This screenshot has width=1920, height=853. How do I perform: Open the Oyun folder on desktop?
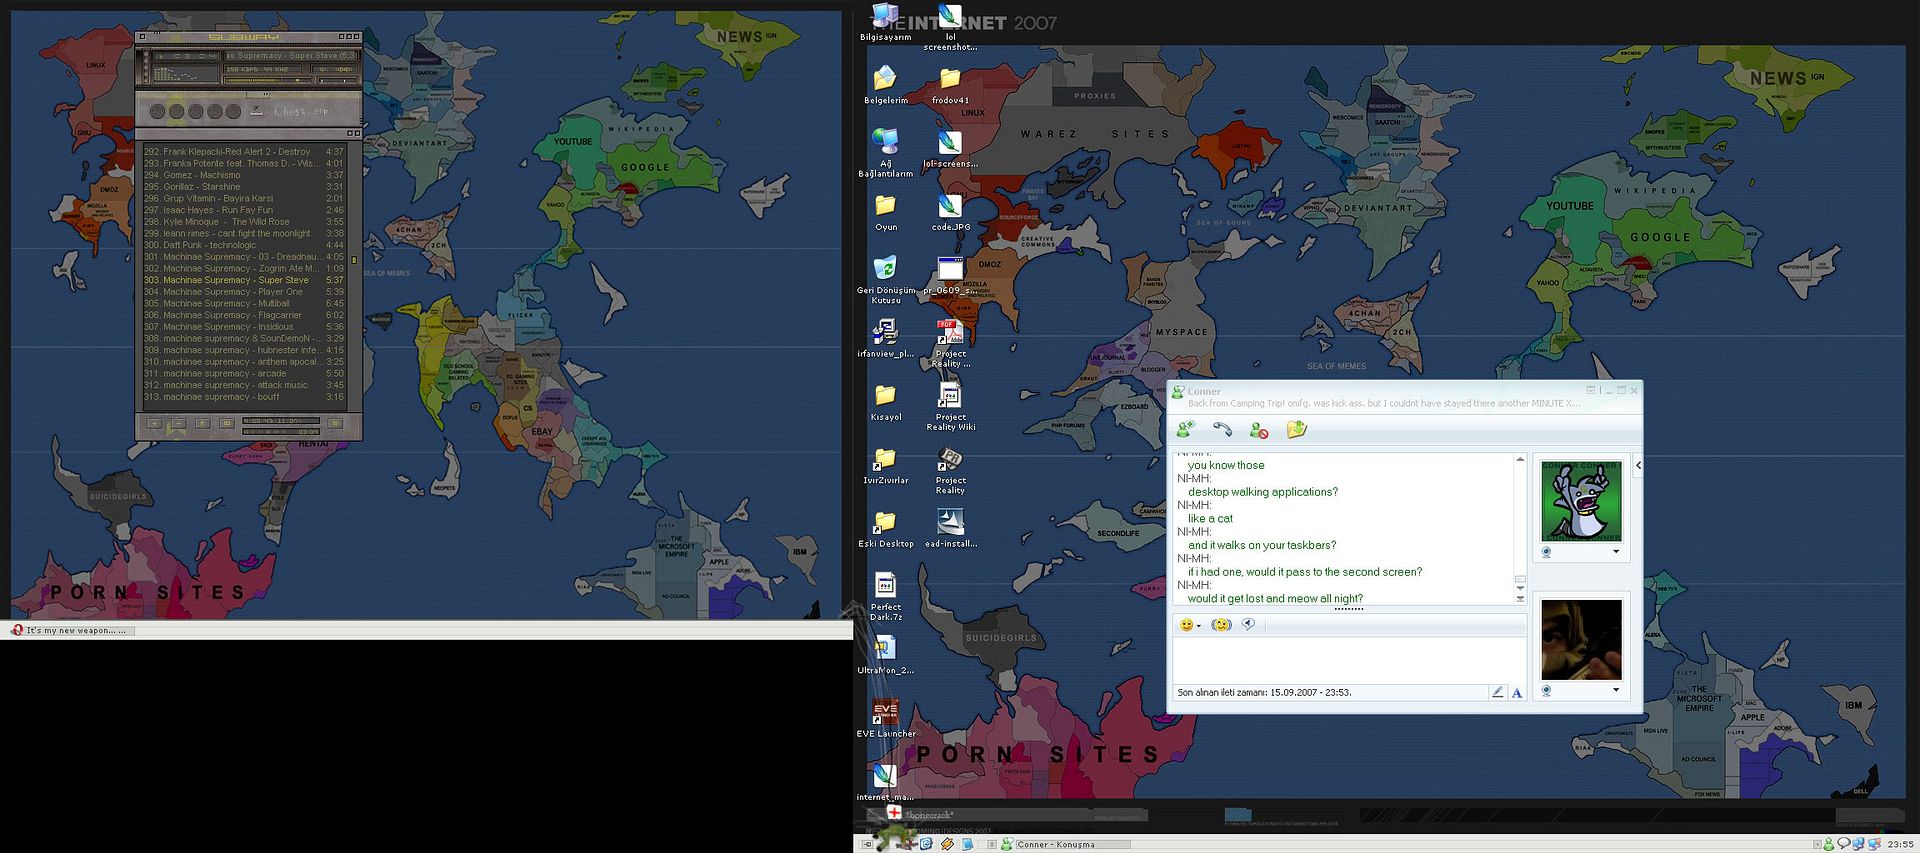886,212
